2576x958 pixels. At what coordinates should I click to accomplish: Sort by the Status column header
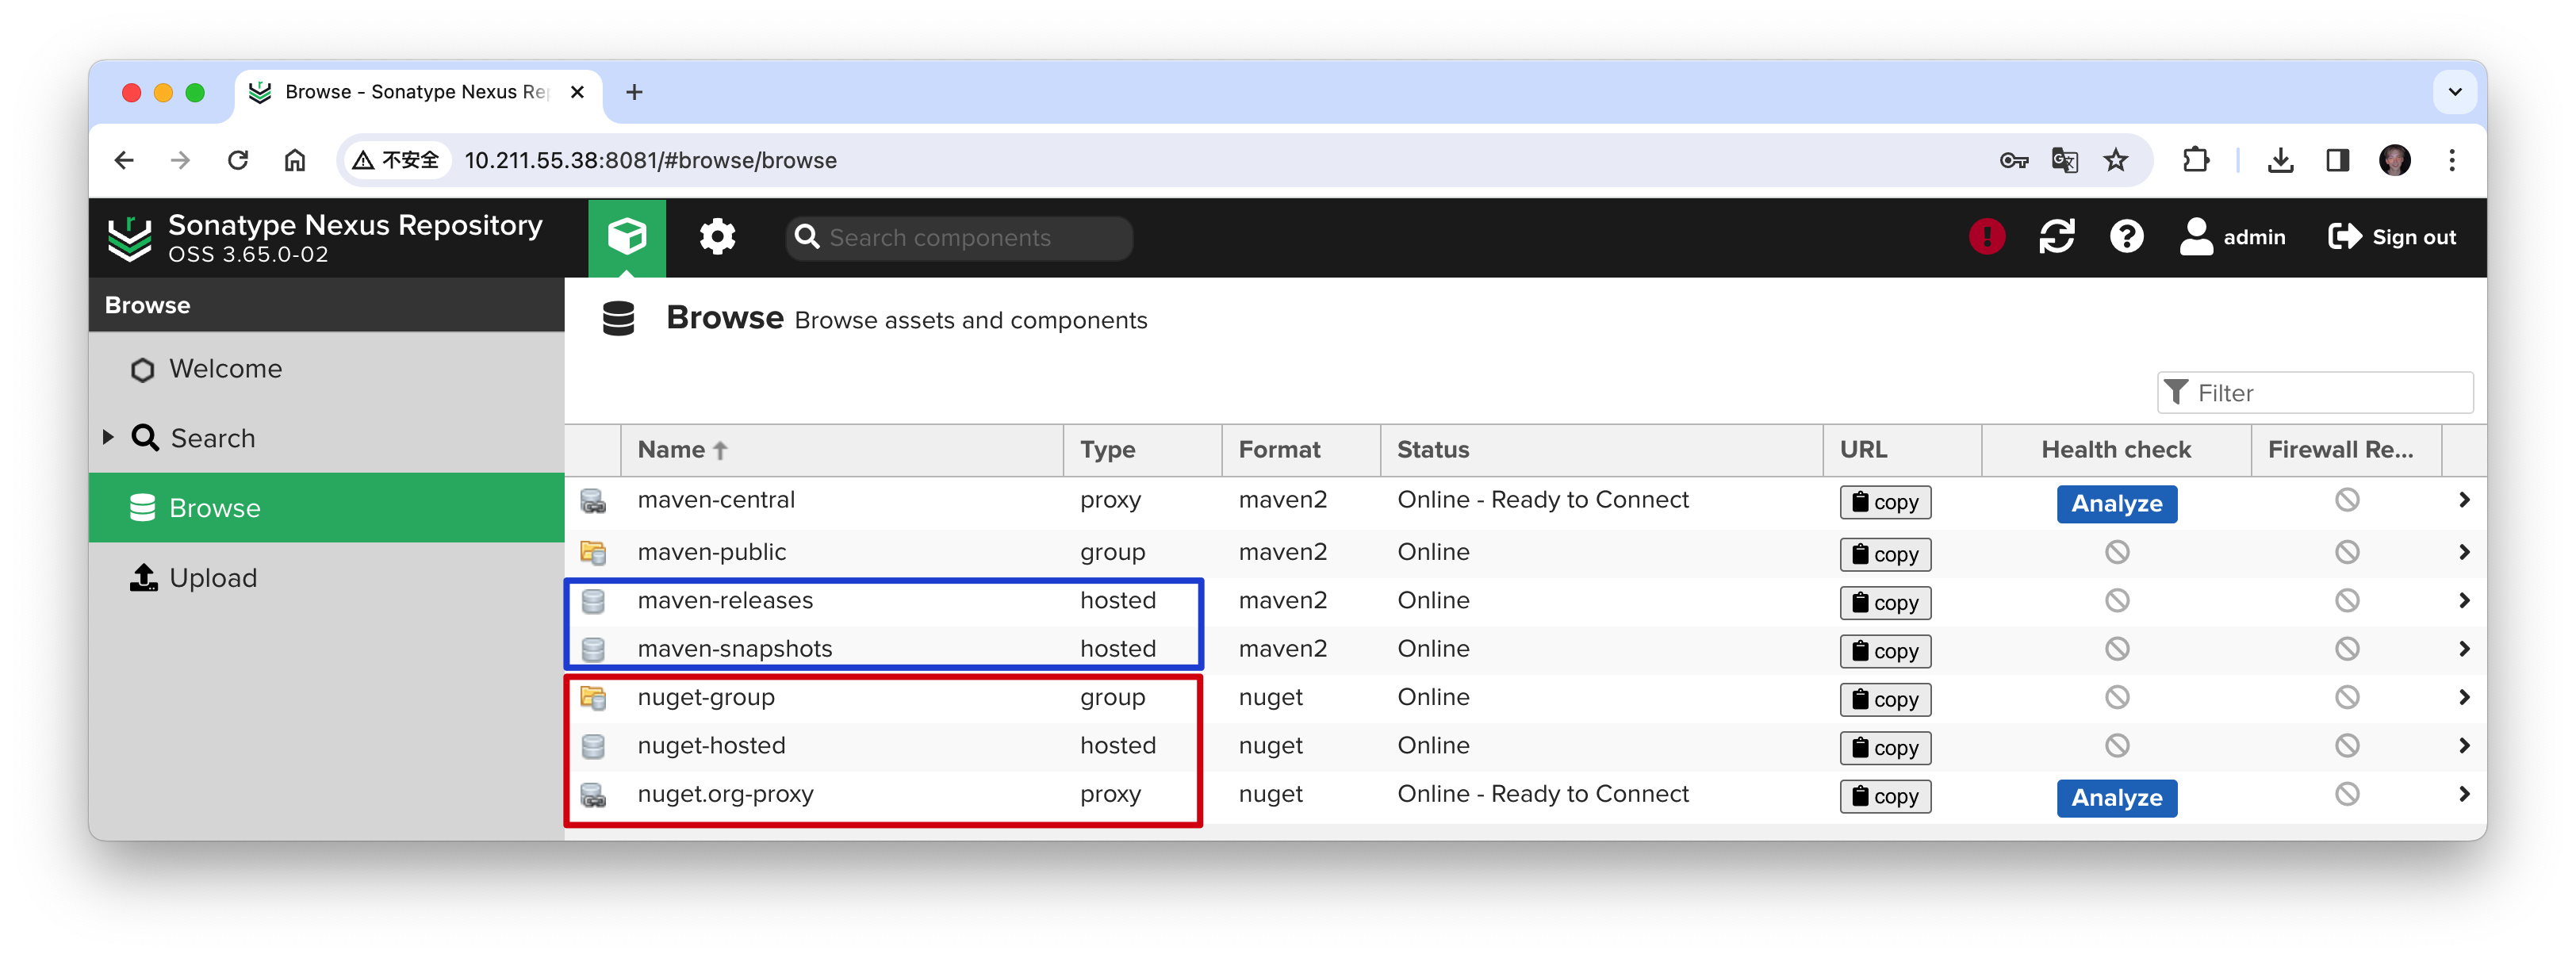click(x=1601, y=450)
